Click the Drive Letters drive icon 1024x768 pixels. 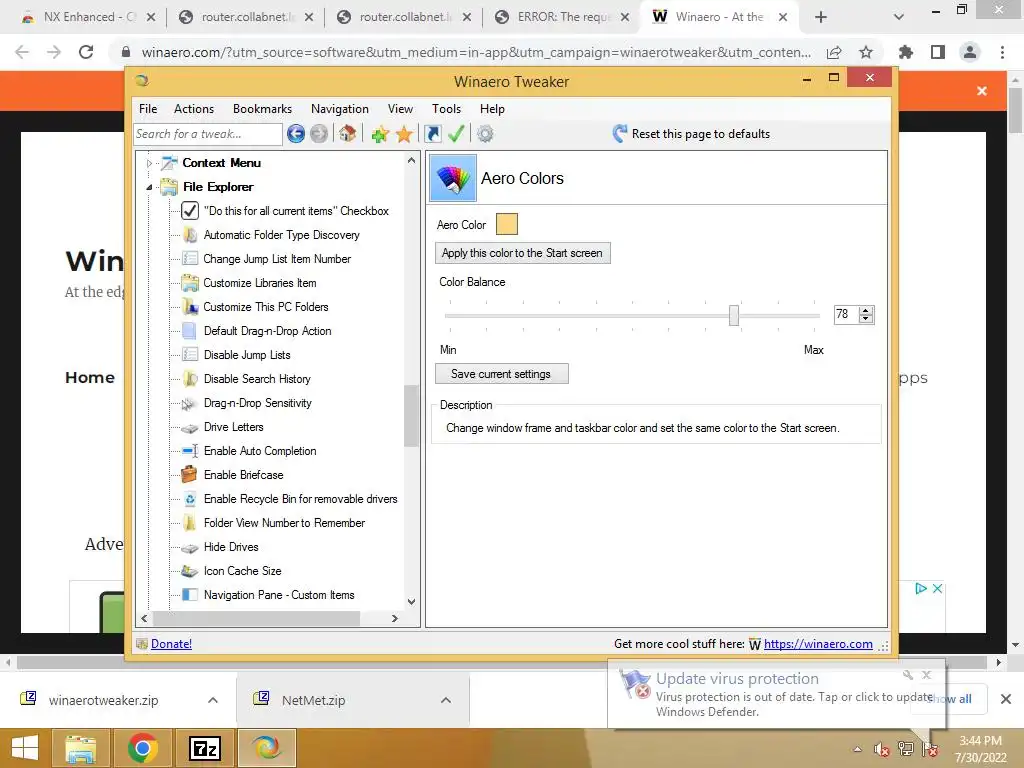189,428
